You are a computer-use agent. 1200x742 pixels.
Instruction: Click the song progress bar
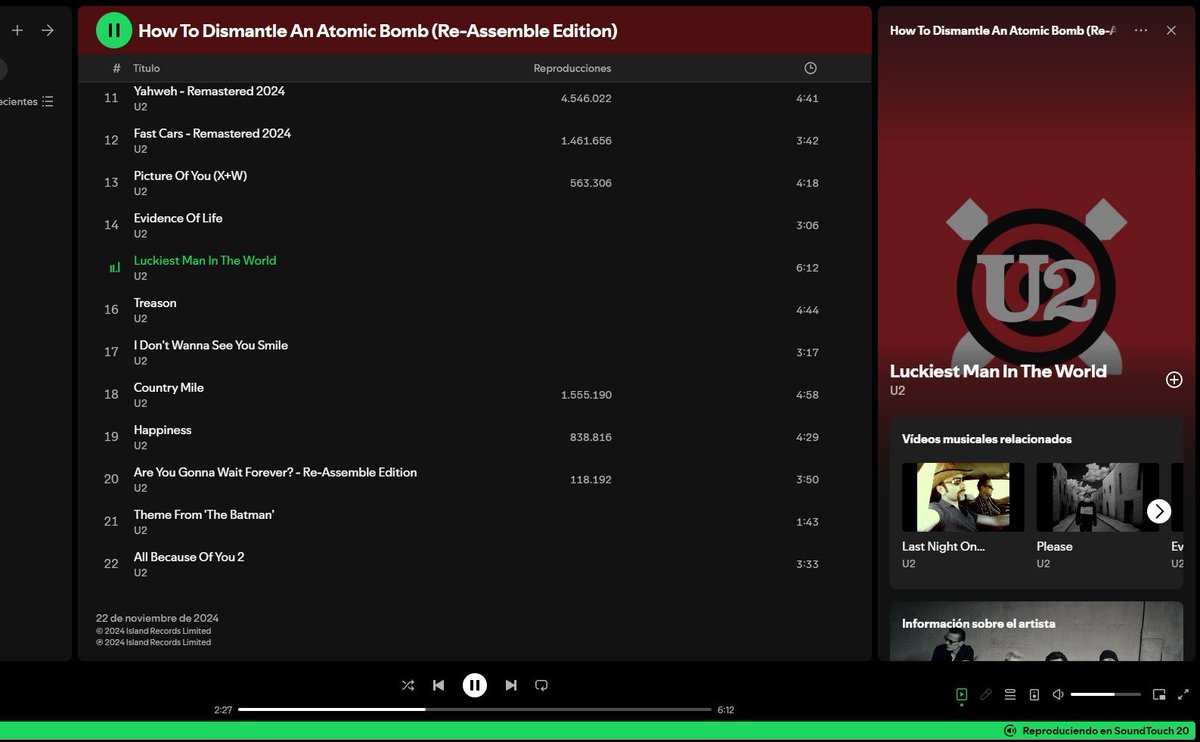pos(475,710)
